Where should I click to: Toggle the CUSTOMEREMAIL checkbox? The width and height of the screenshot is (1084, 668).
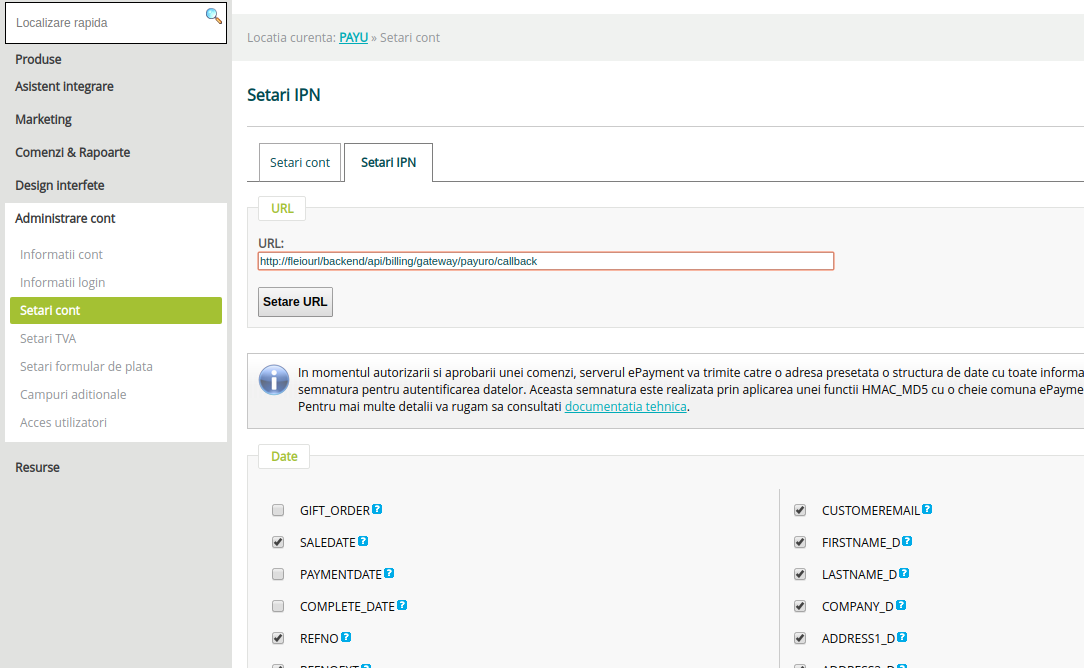800,510
